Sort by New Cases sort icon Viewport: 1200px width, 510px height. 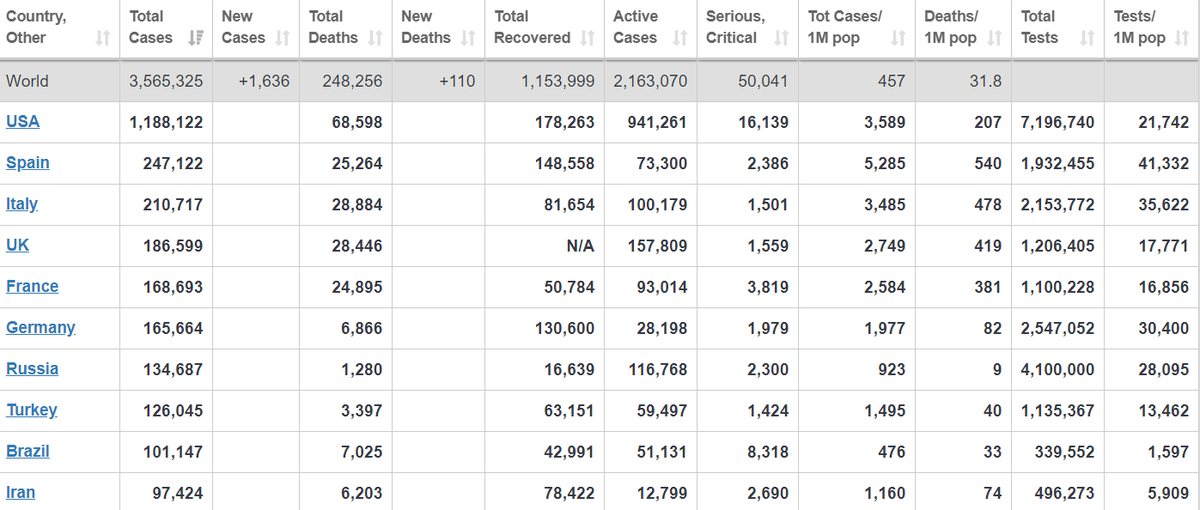[x=282, y=38]
